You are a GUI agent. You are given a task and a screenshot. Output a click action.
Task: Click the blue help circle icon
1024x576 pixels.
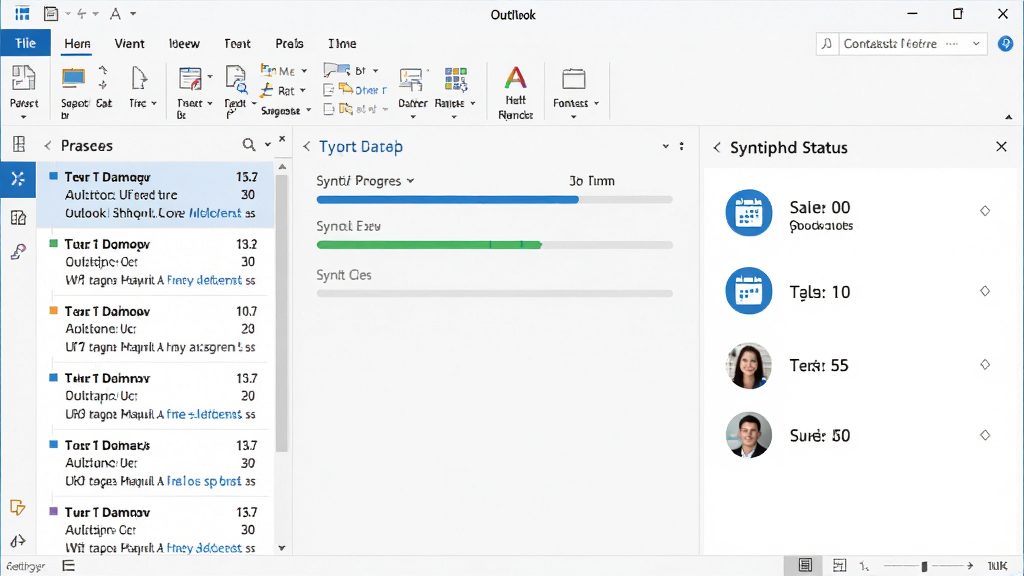pos(1006,44)
